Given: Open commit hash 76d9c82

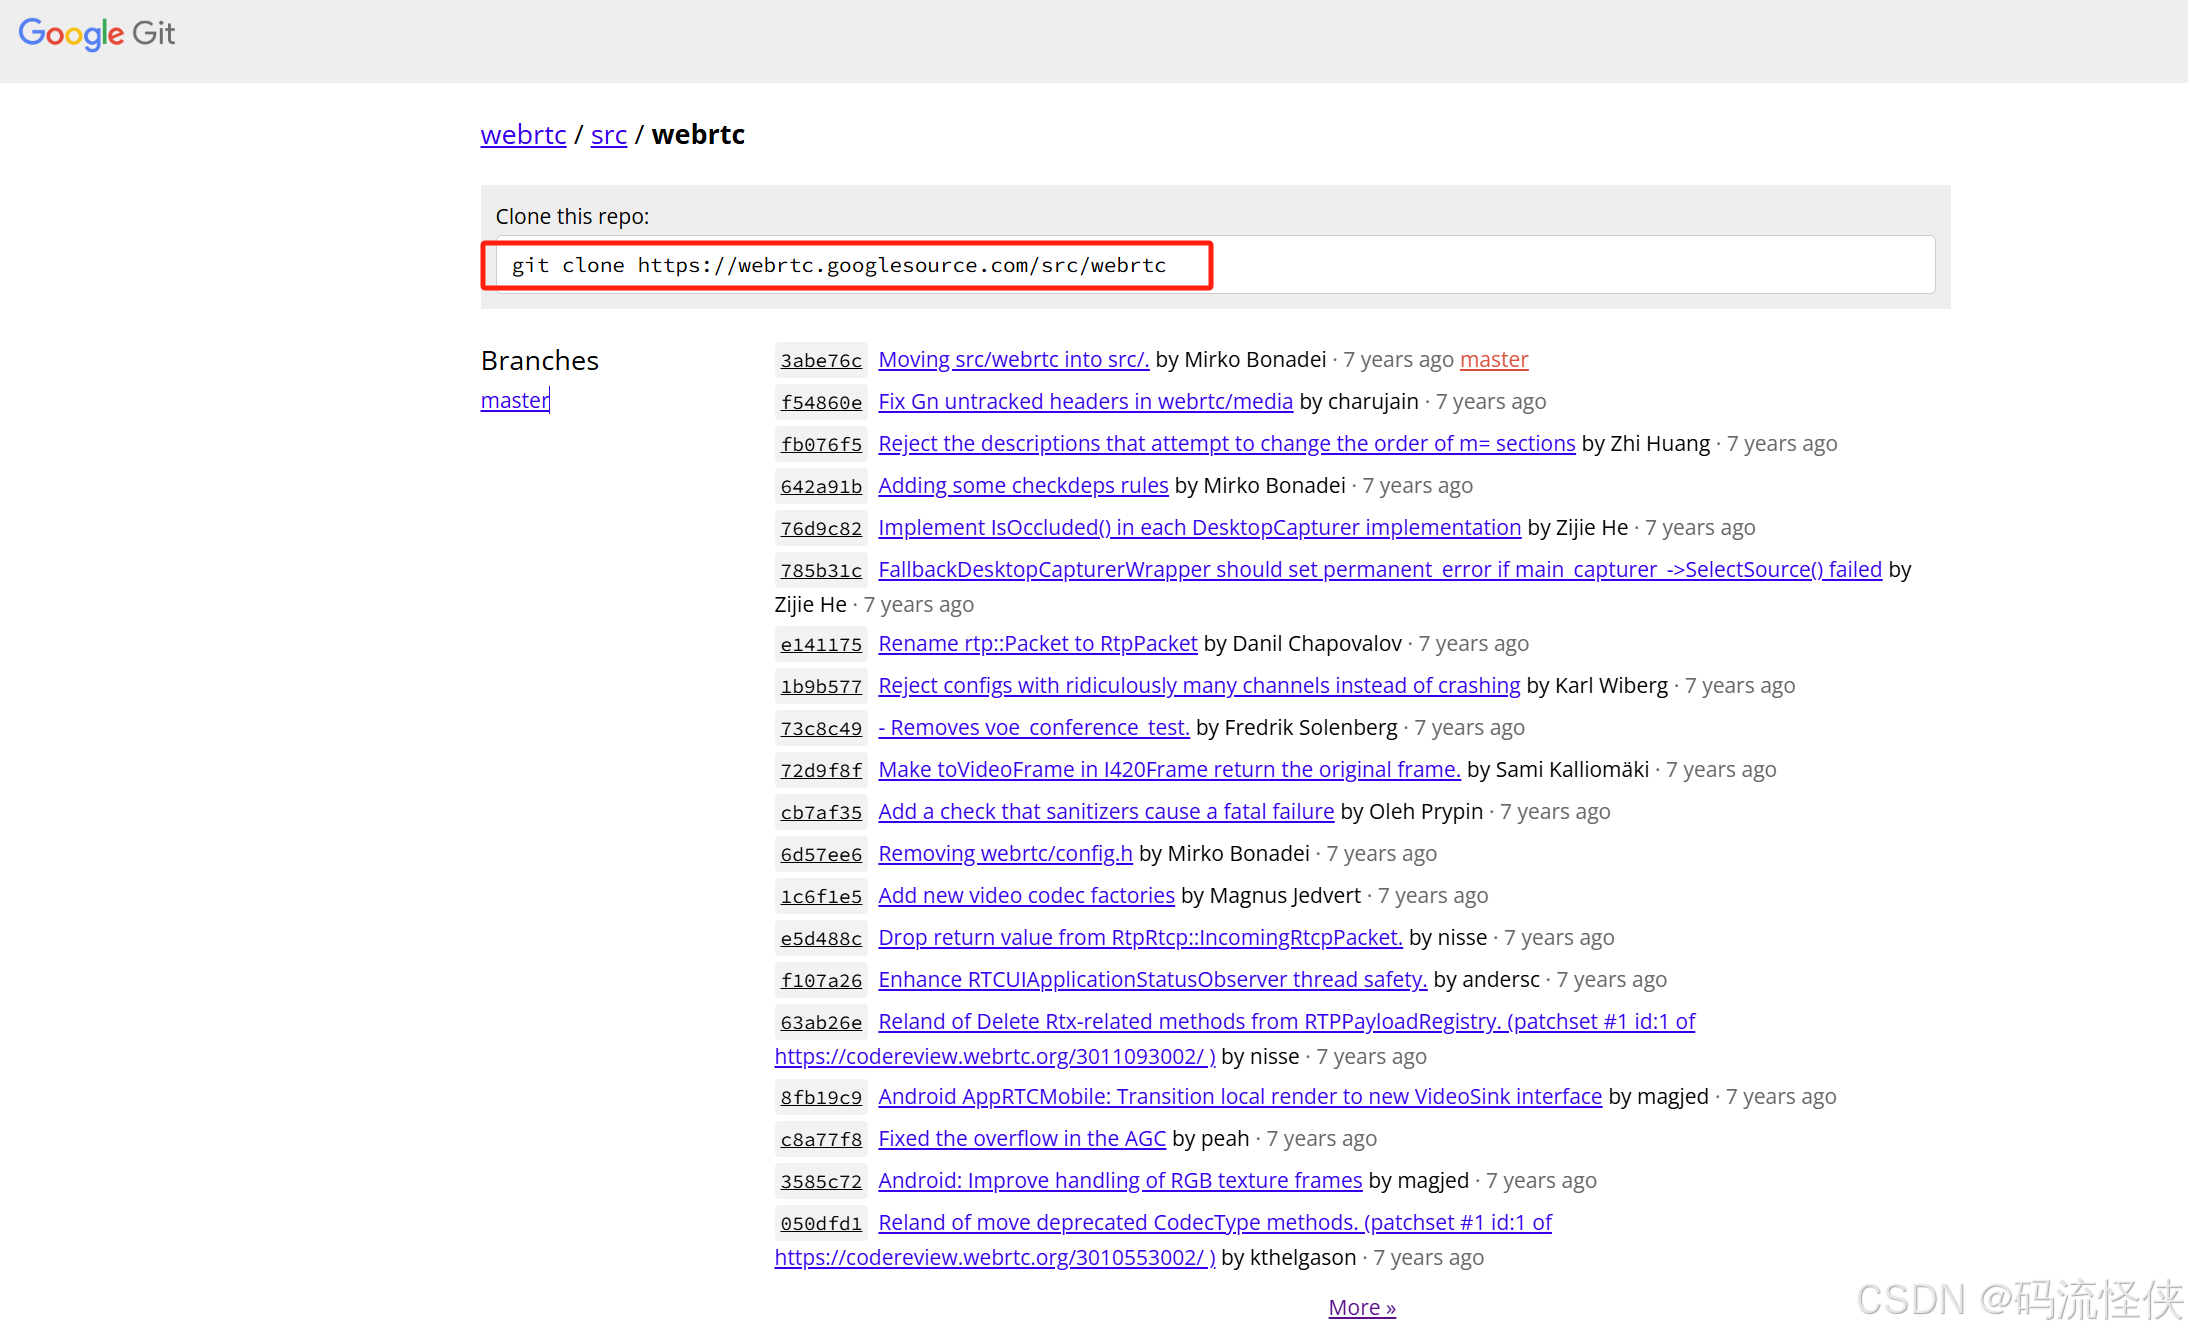Looking at the screenshot, I should point(821,528).
